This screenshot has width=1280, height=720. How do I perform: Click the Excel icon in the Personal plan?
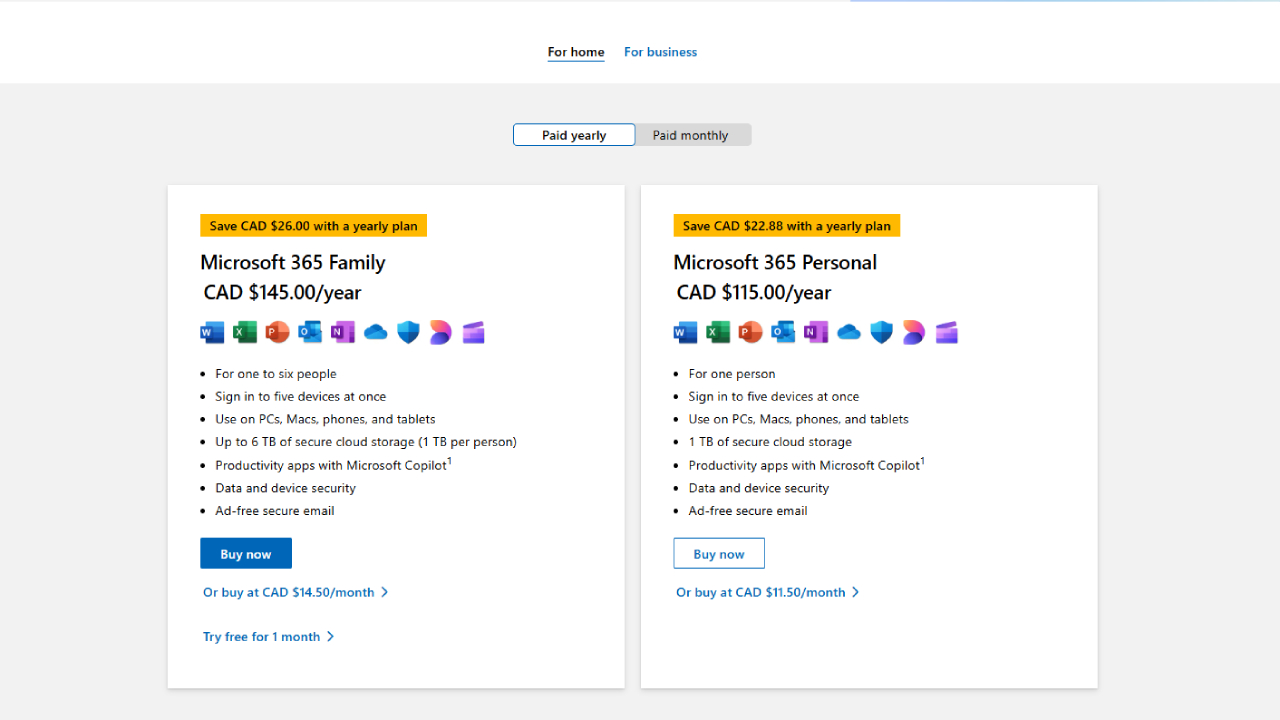tap(718, 332)
